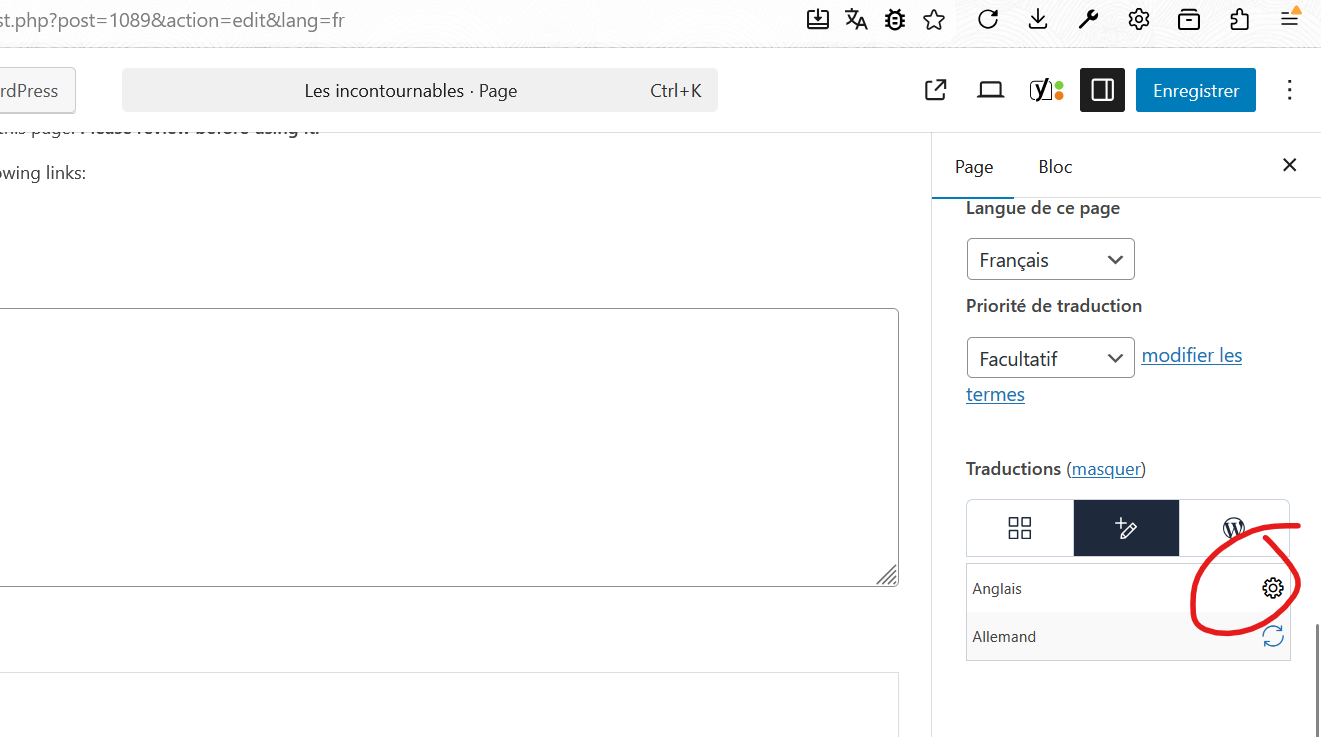Screen dimensions: 1321x737
Task: Open the Français language dropdown
Action: [1050, 260]
